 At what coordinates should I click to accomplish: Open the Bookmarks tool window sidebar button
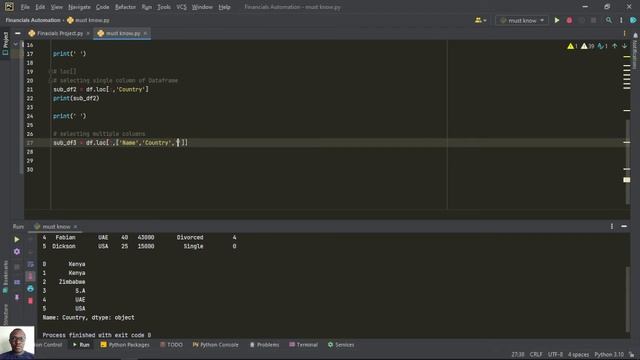(x=5, y=277)
